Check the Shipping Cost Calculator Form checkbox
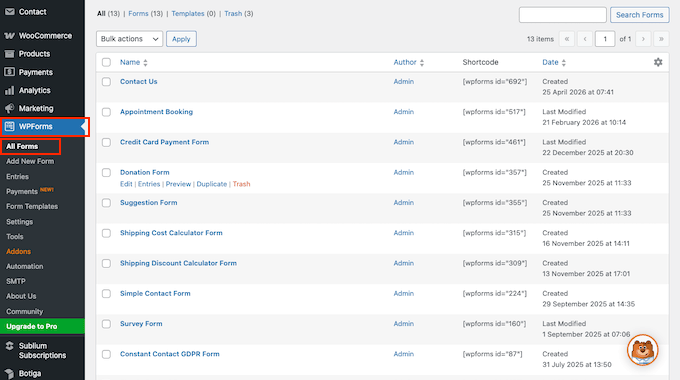The width and height of the screenshot is (680, 380). [106, 233]
